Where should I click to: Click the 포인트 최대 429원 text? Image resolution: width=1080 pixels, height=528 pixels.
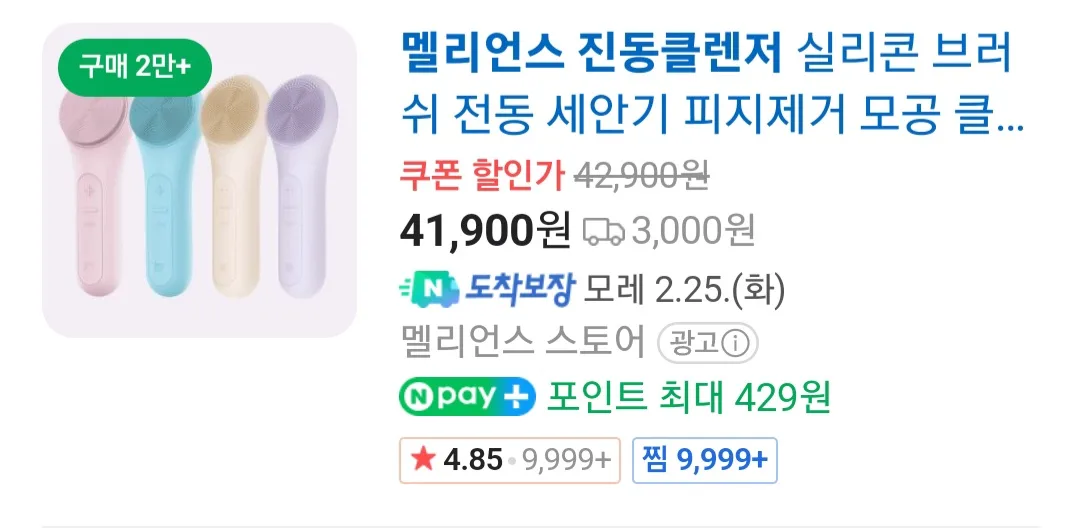tap(688, 398)
